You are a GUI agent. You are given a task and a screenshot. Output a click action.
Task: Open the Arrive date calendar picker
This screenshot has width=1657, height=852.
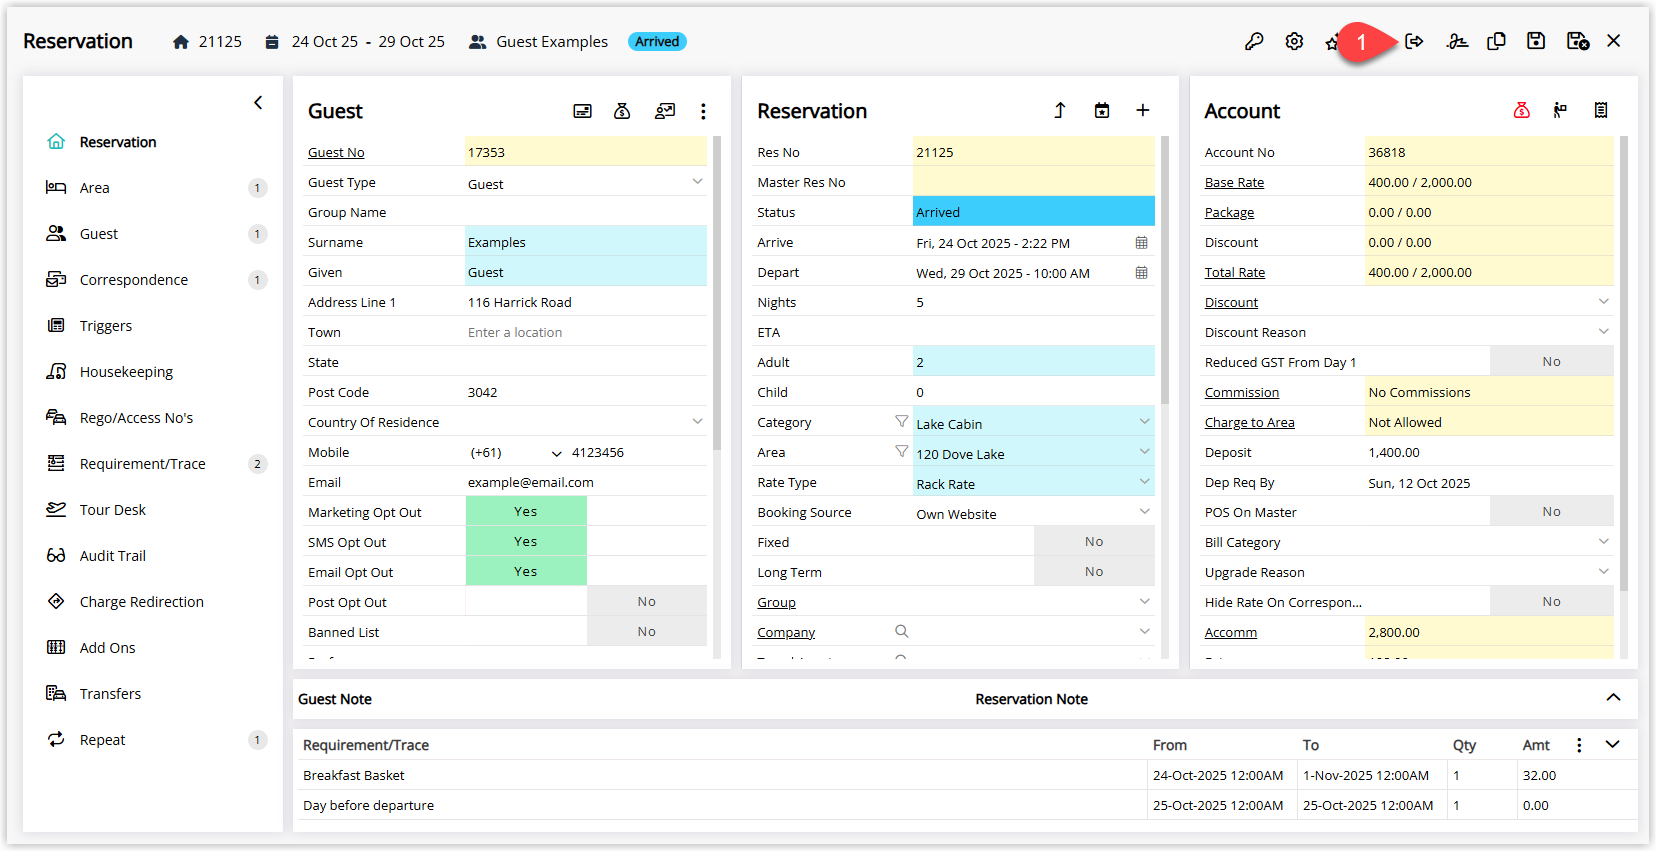pos(1141,243)
